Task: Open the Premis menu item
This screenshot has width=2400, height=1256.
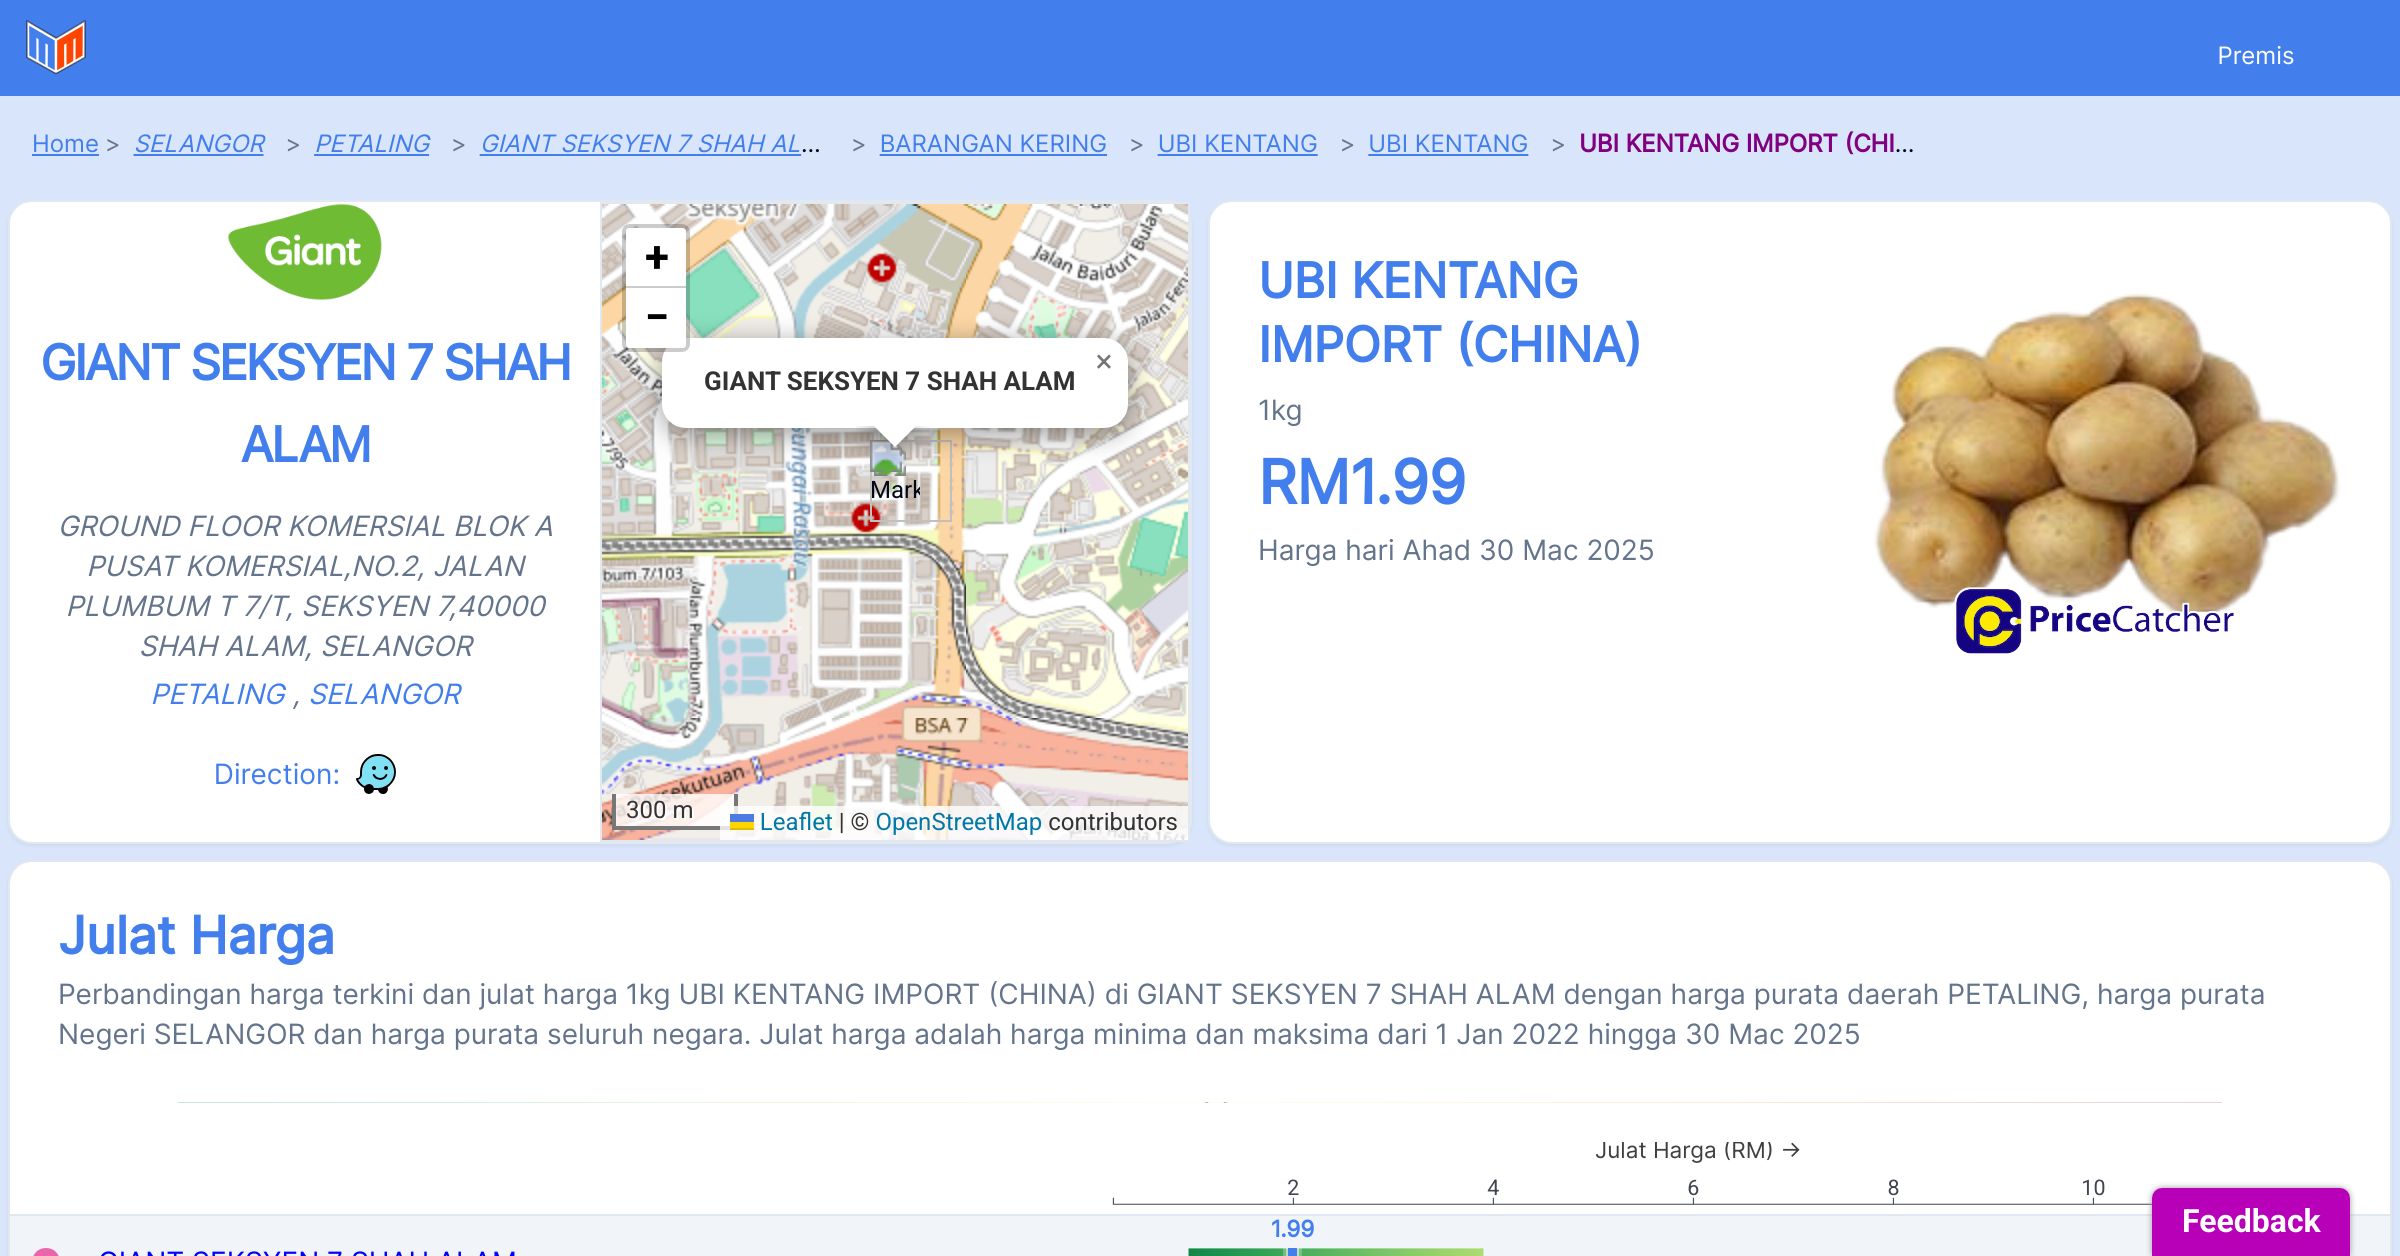Action: click(2255, 56)
